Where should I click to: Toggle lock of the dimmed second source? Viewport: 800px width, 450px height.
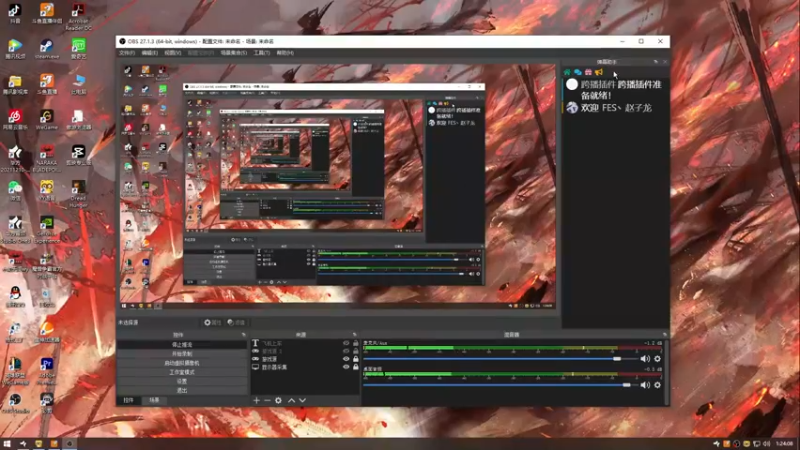356,351
